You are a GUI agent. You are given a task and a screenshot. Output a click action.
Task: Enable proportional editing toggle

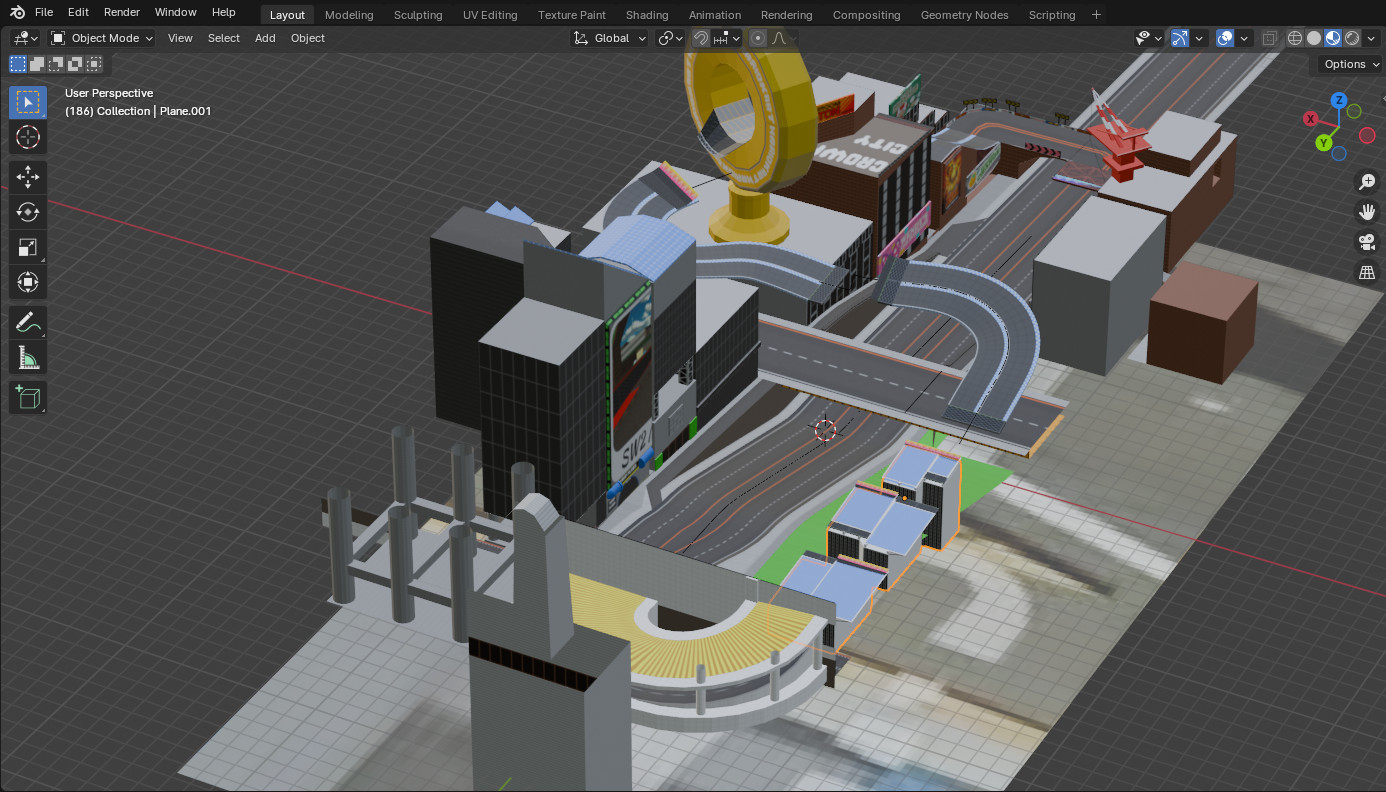(x=758, y=38)
